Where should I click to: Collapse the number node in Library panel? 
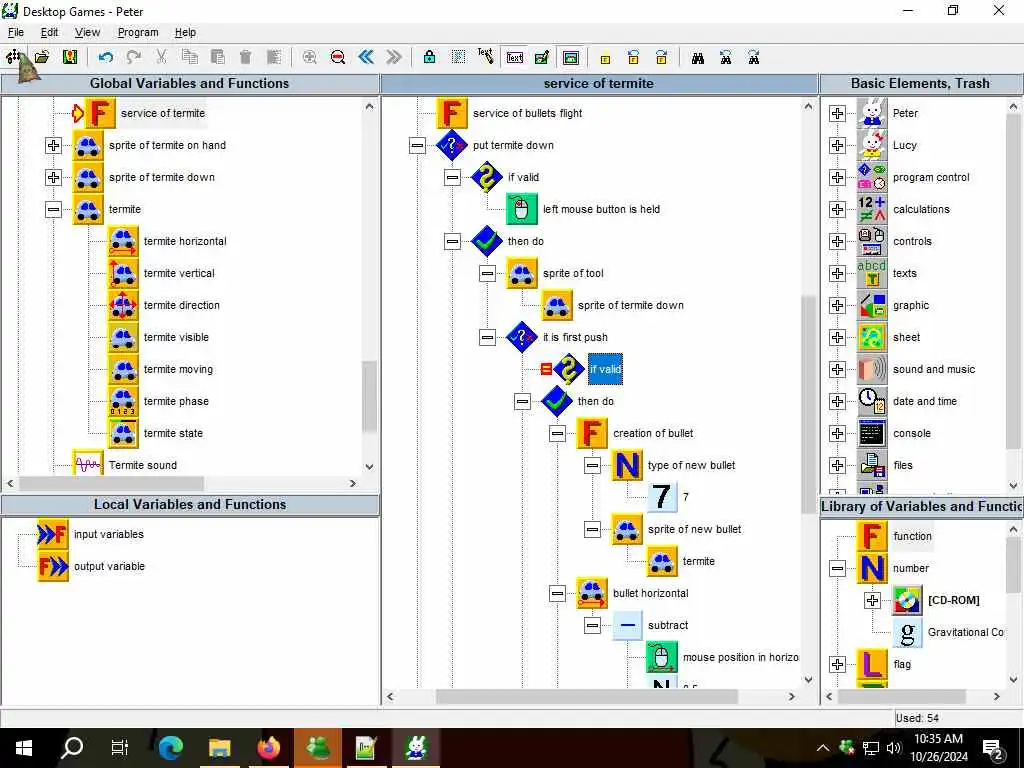(837, 568)
